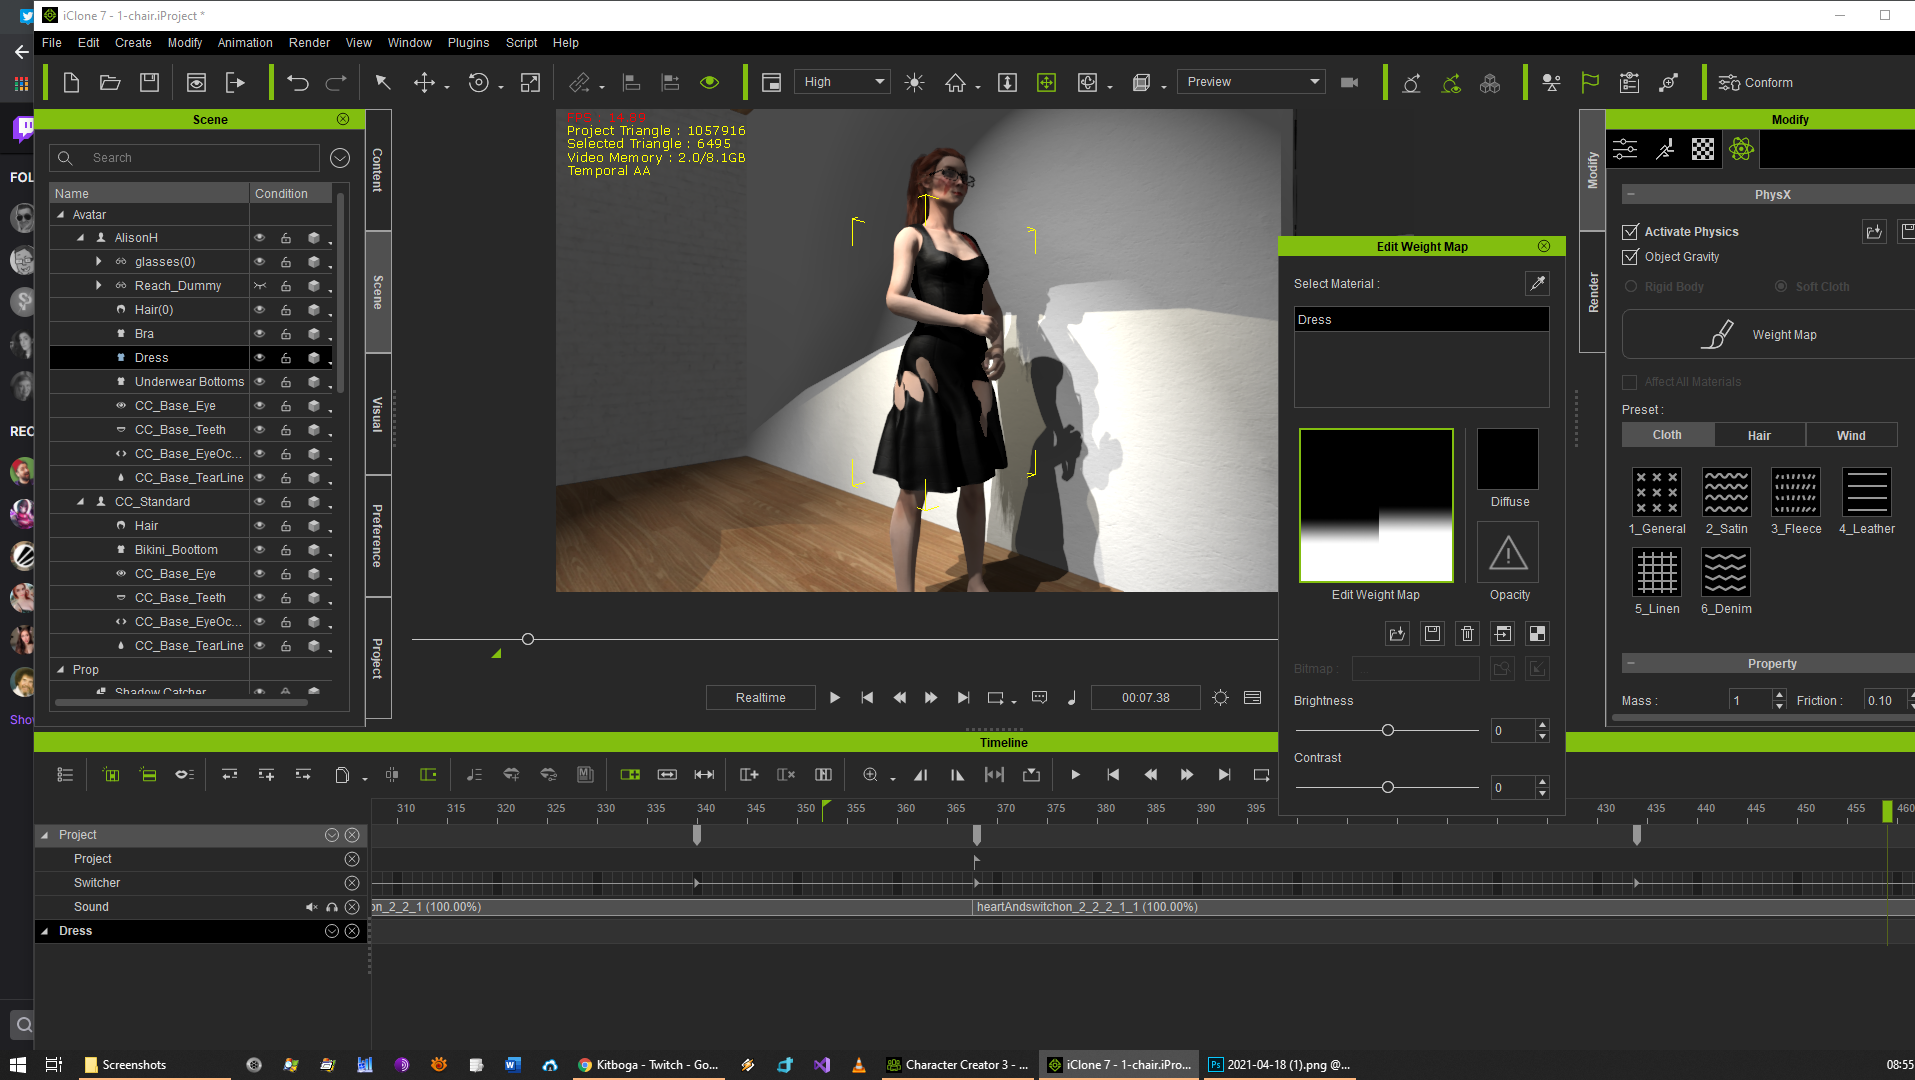The width and height of the screenshot is (1915, 1080).
Task: Play the animation from the player bar
Action: tap(835, 698)
